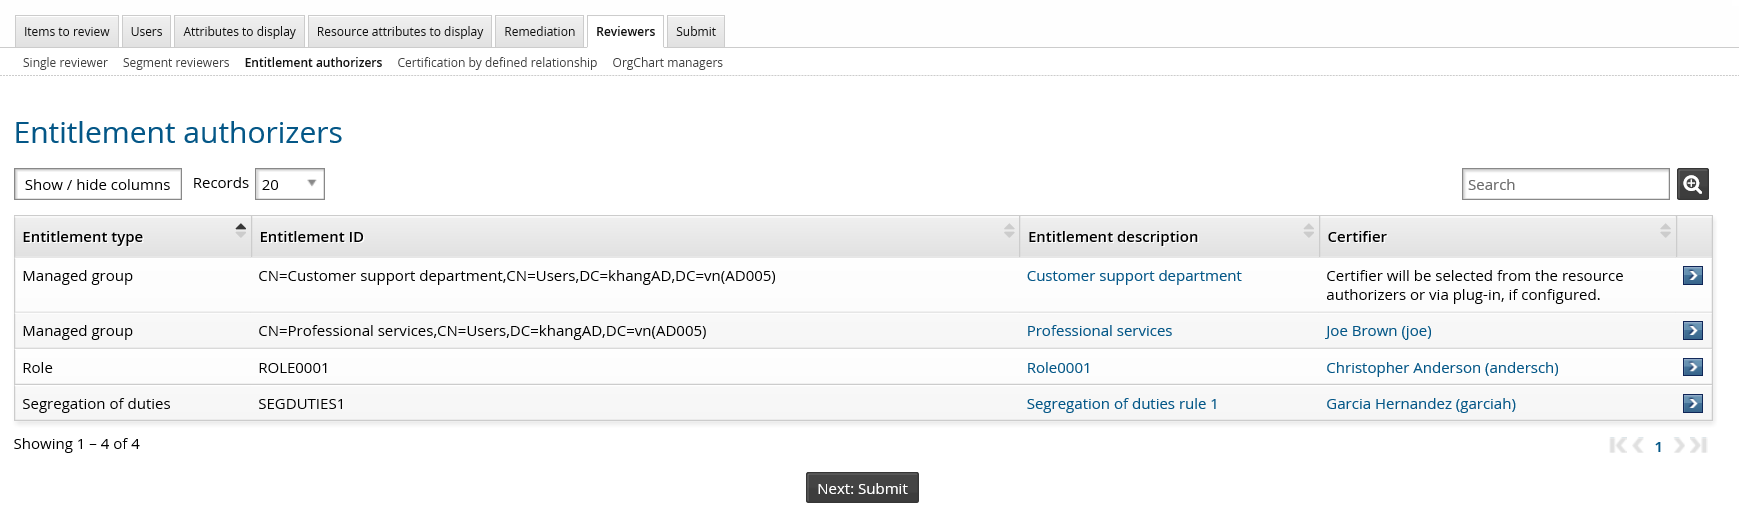Click the search magnifier icon button
The image size is (1739, 513).
[x=1692, y=184]
